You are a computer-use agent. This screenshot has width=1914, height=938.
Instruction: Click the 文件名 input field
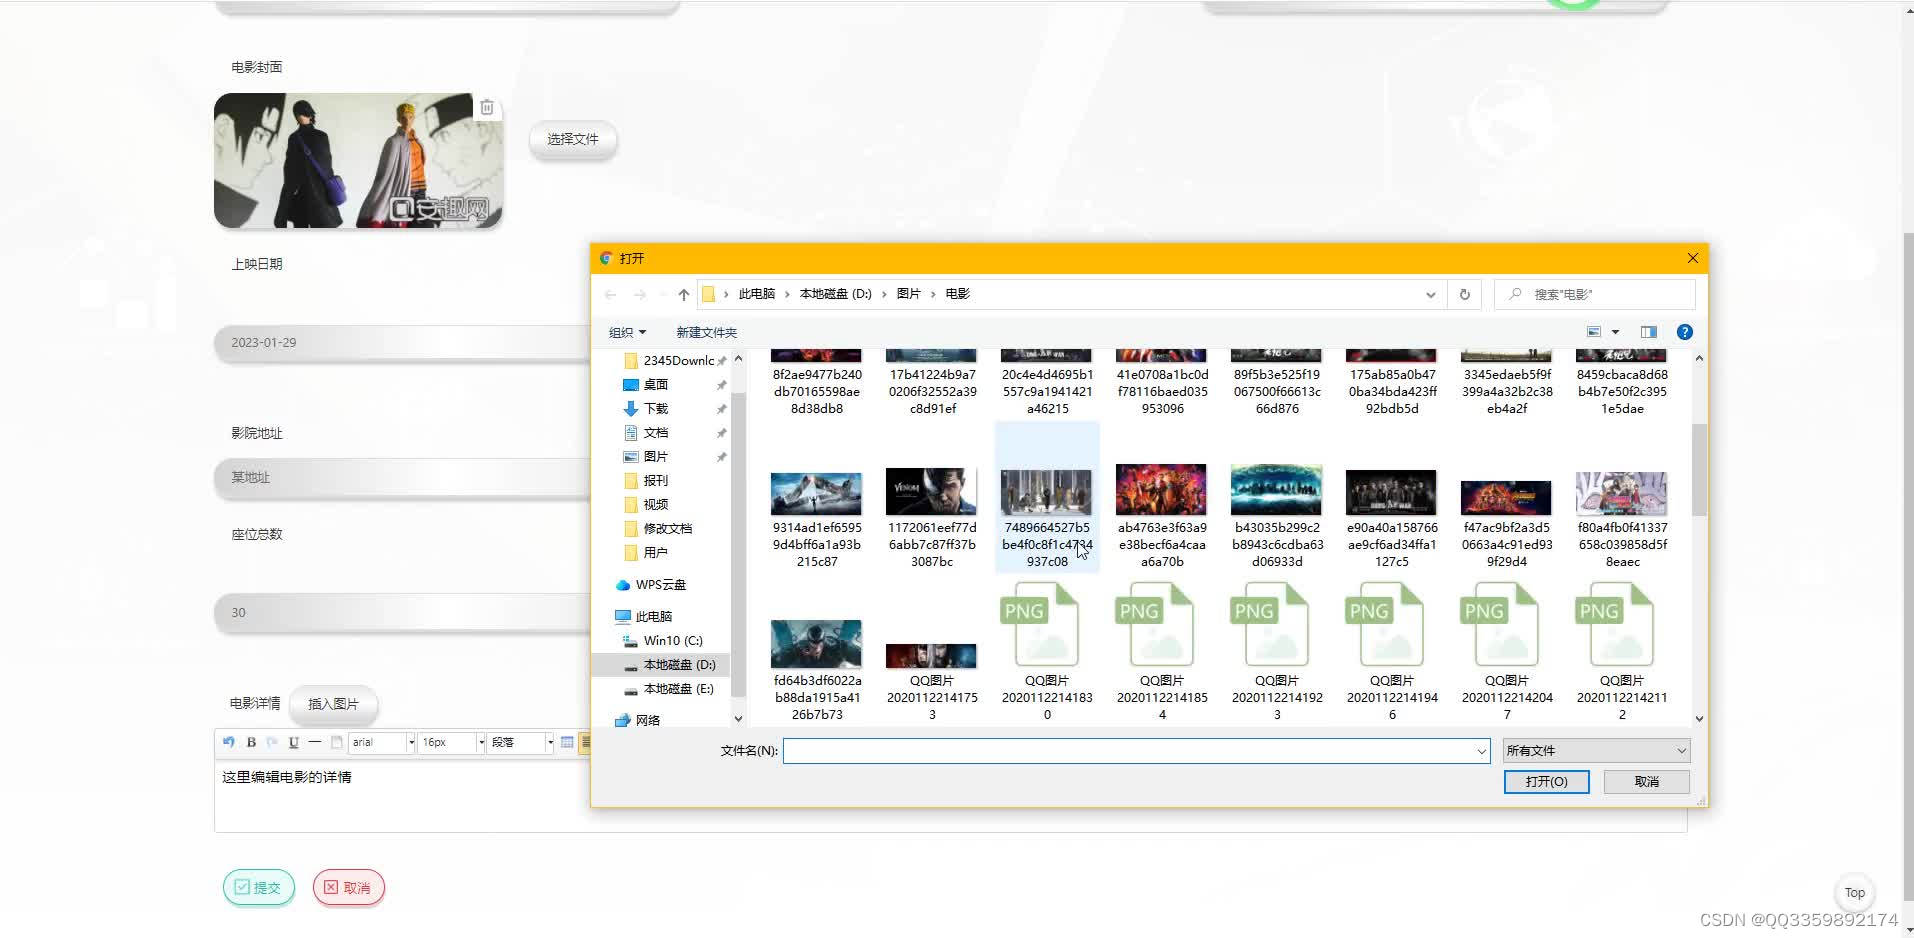1136,751
